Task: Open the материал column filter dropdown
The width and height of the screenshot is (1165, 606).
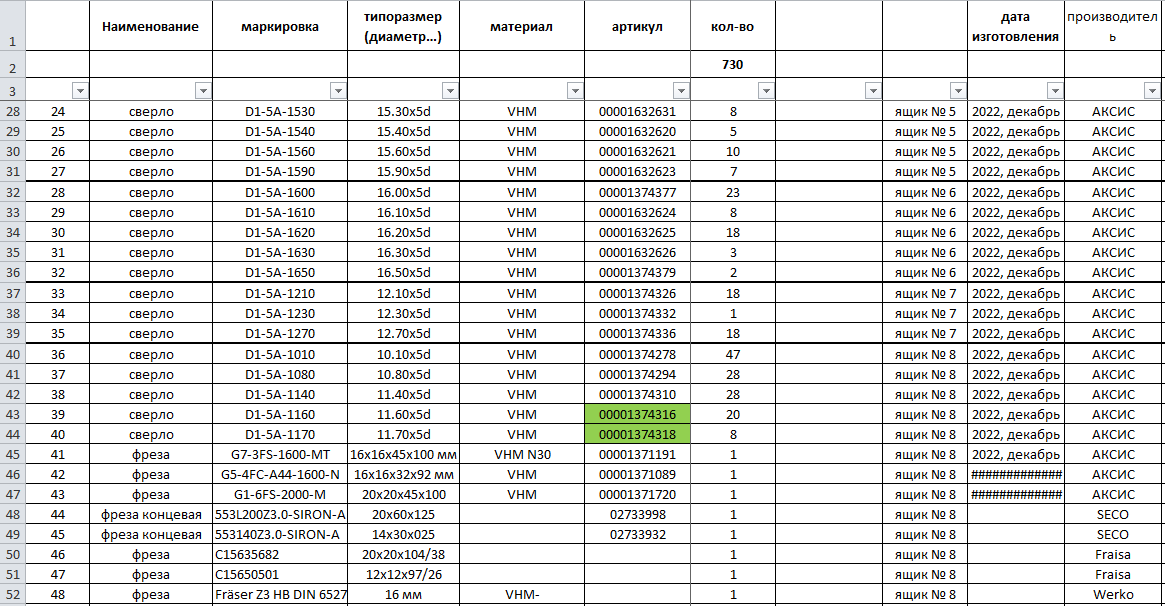Action: coord(574,91)
